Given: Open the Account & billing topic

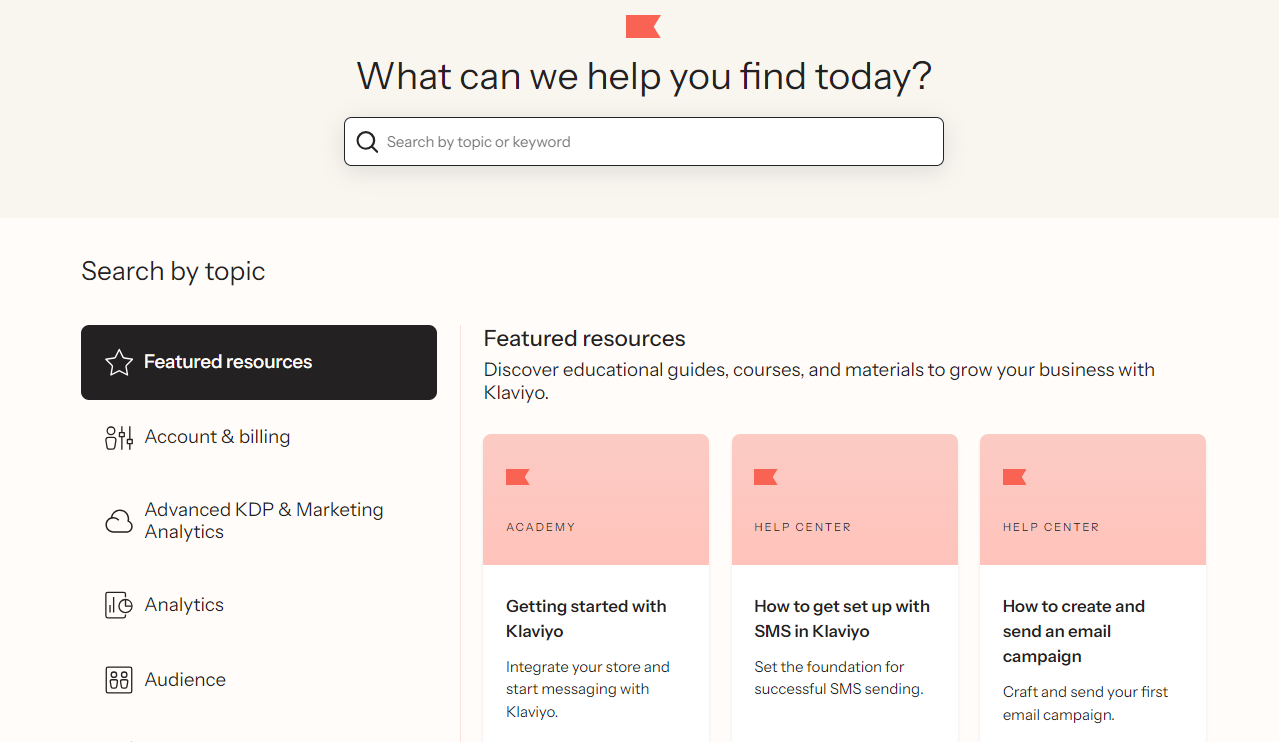Looking at the screenshot, I should click(217, 437).
